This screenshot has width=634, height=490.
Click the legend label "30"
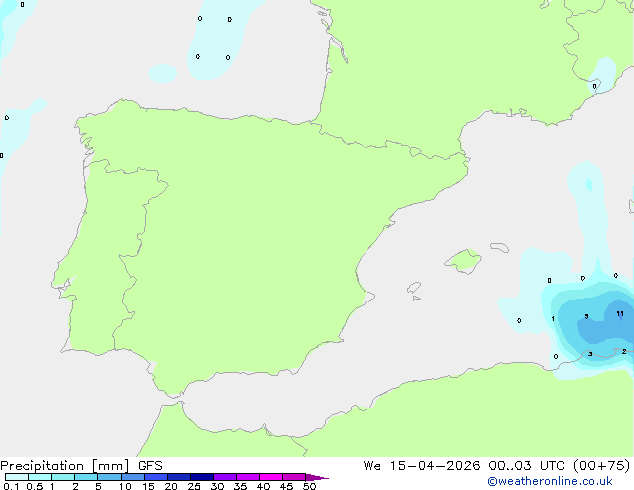(x=217, y=486)
